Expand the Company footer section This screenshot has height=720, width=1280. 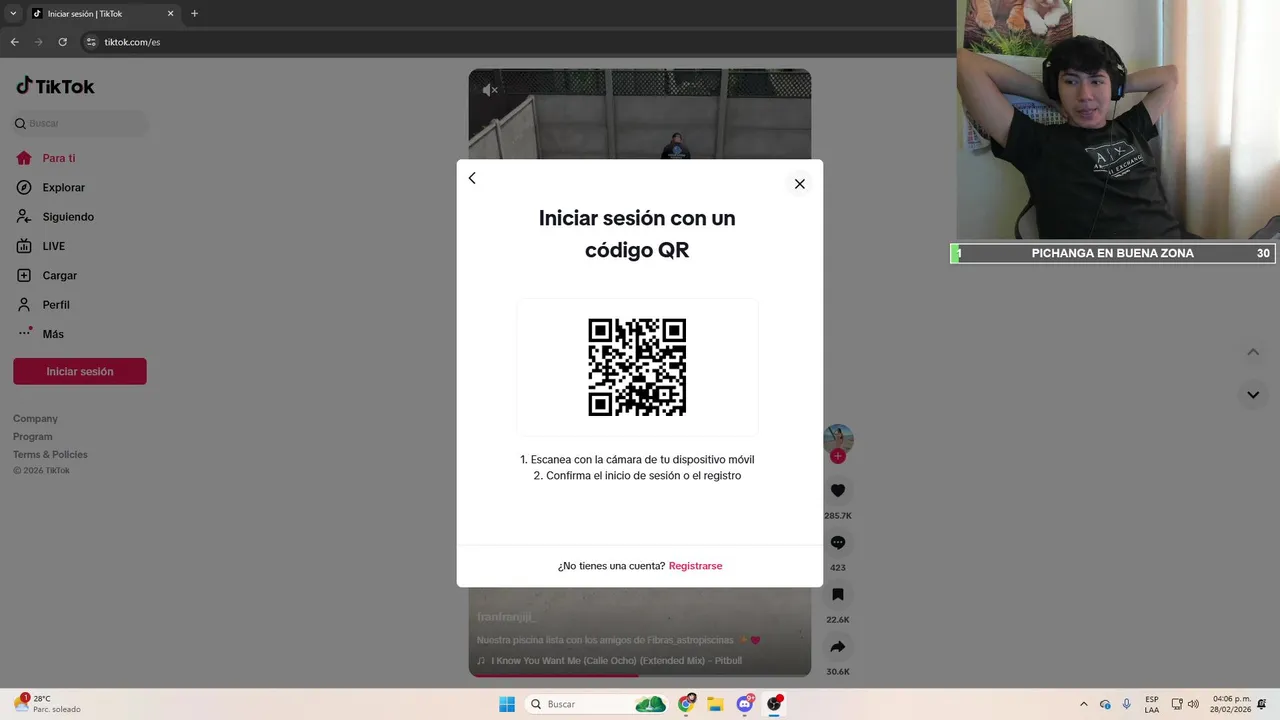[35, 419]
